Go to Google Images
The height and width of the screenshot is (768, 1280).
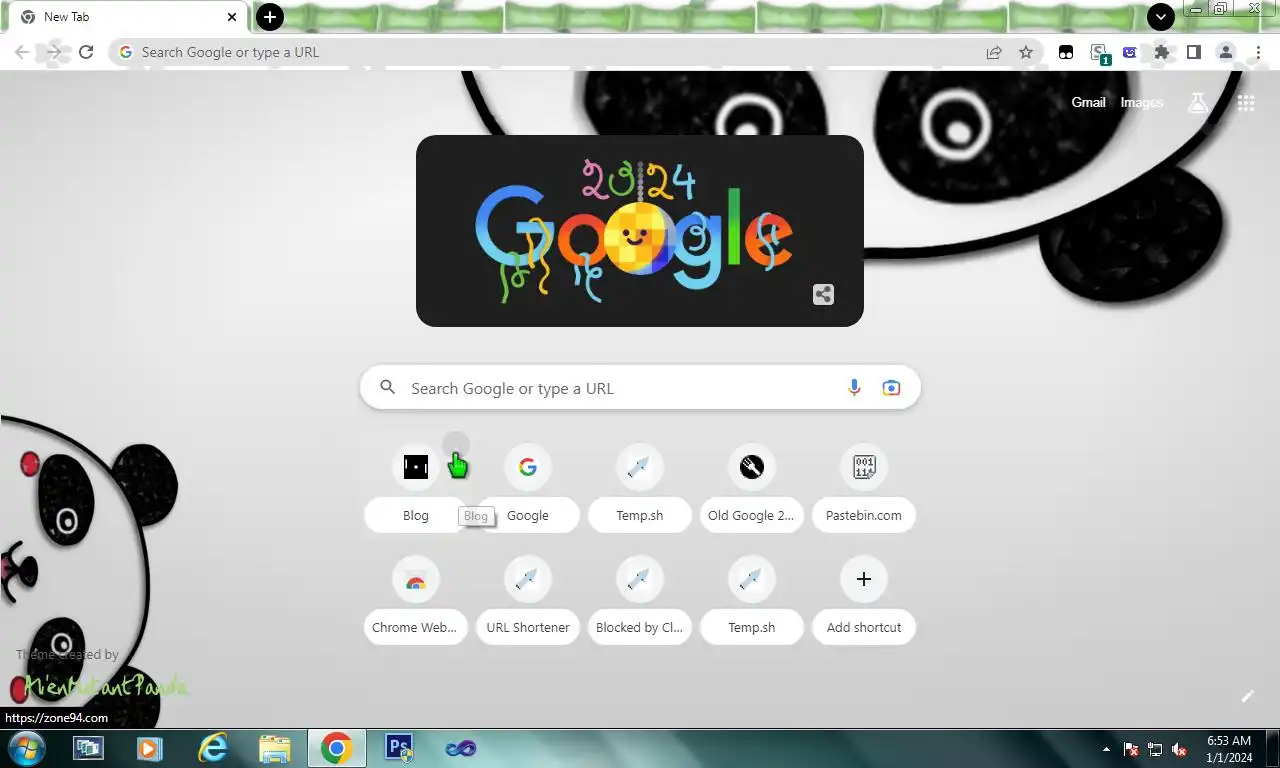[1141, 102]
